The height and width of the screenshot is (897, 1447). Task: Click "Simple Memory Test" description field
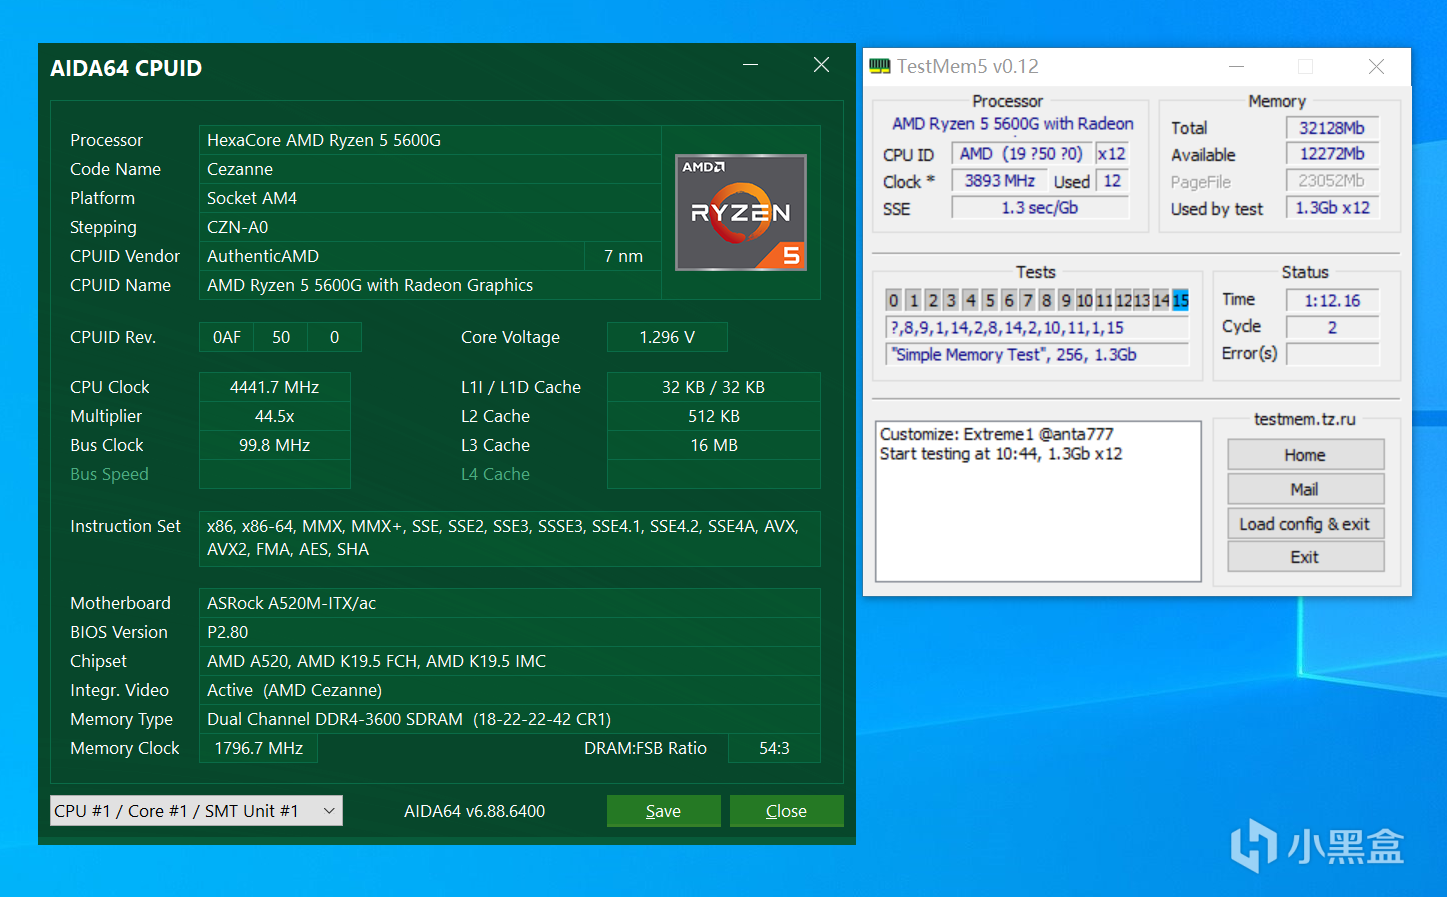[1038, 354]
